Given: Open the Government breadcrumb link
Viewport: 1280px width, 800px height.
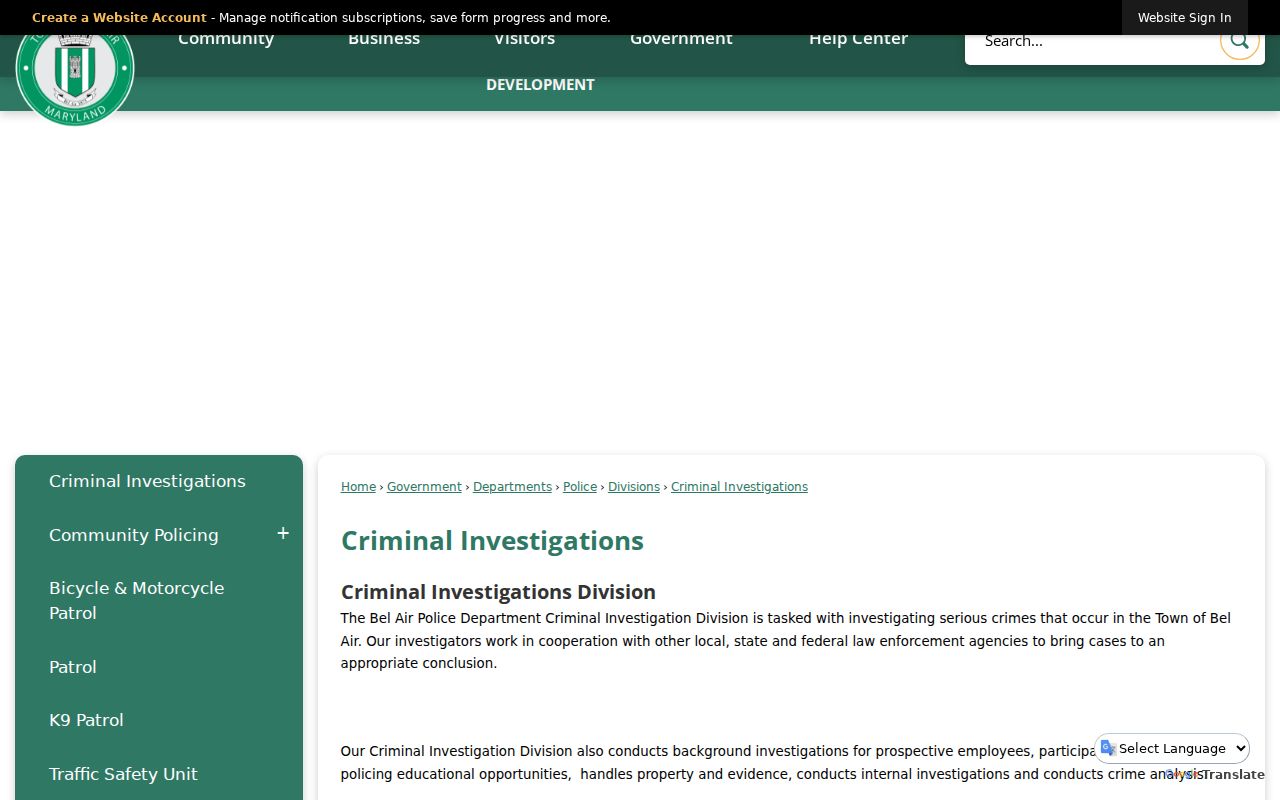Looking at the screenshot, I should click(x=424, y=487).
